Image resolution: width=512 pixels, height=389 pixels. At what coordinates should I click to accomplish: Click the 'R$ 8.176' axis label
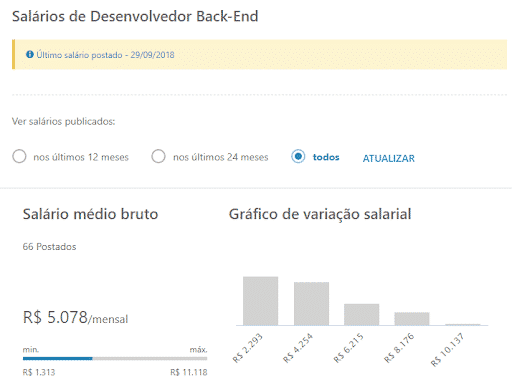click(x=399, y=348)
